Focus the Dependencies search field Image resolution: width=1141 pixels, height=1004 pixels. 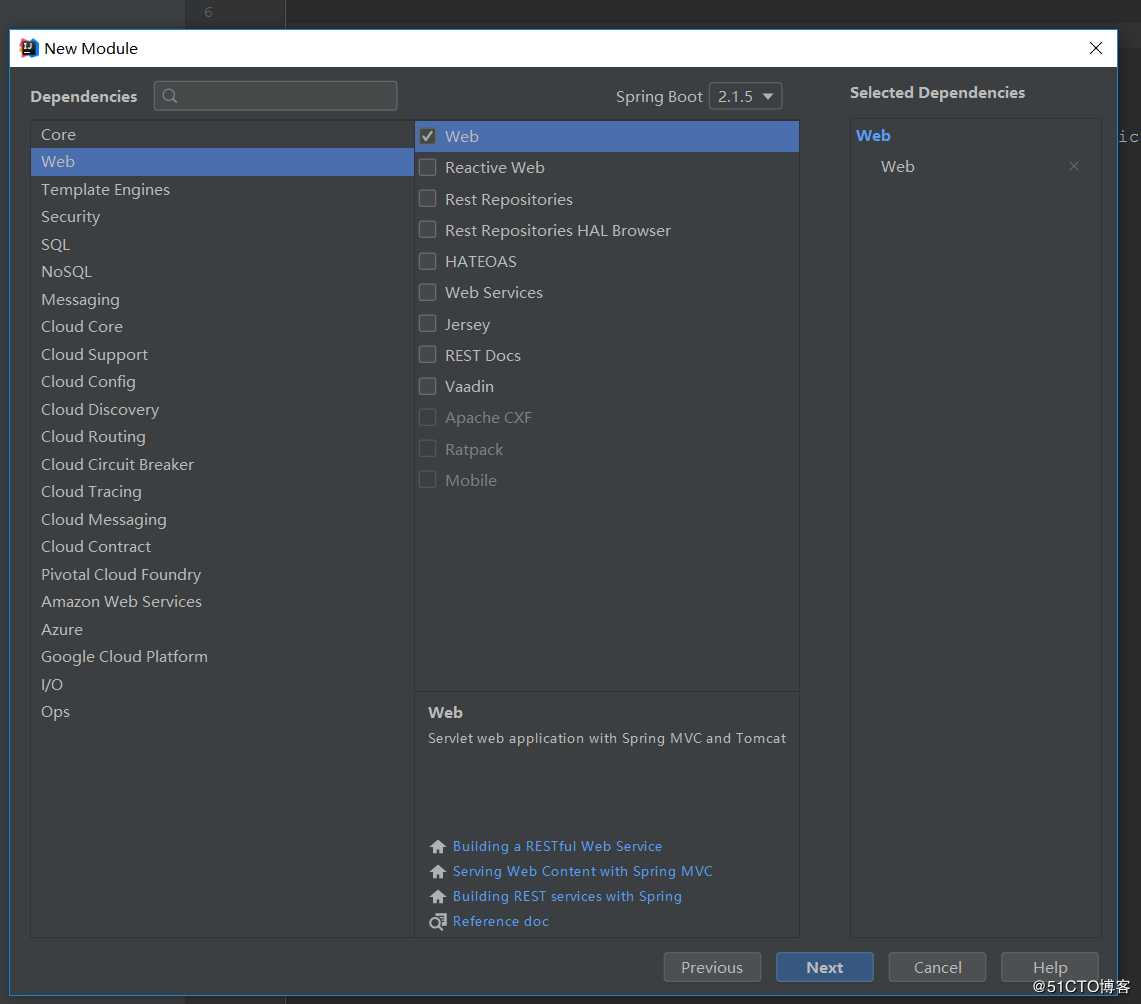pyautogui.click(x=275, y=96)
